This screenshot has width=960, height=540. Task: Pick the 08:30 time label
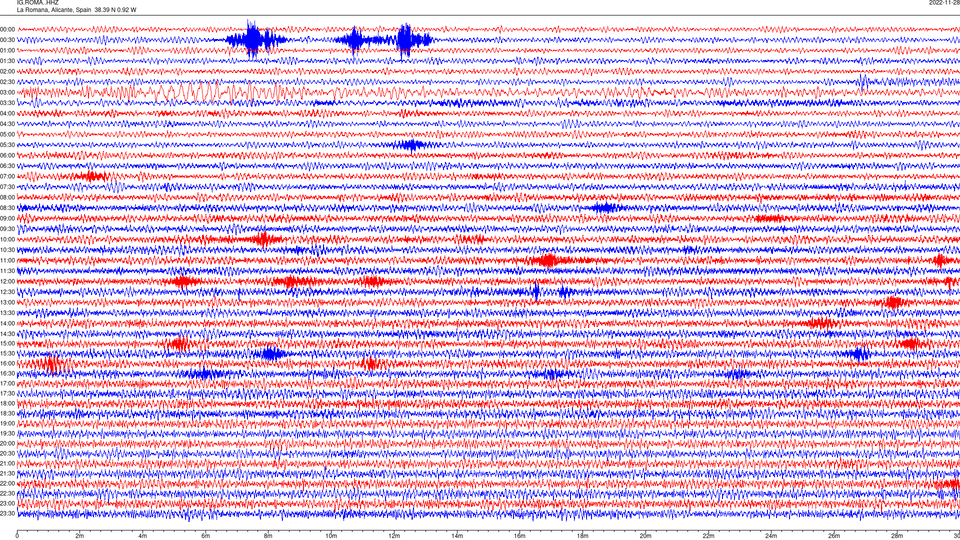coord(7,208)
